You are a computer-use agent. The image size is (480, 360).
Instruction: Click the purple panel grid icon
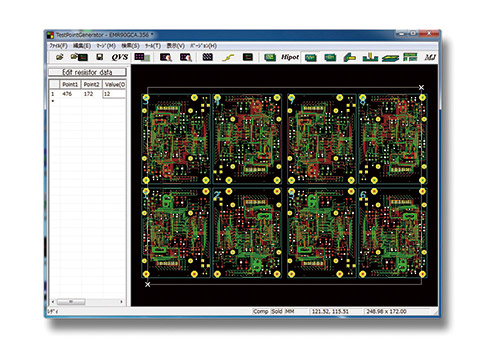[x=142, y=57]
